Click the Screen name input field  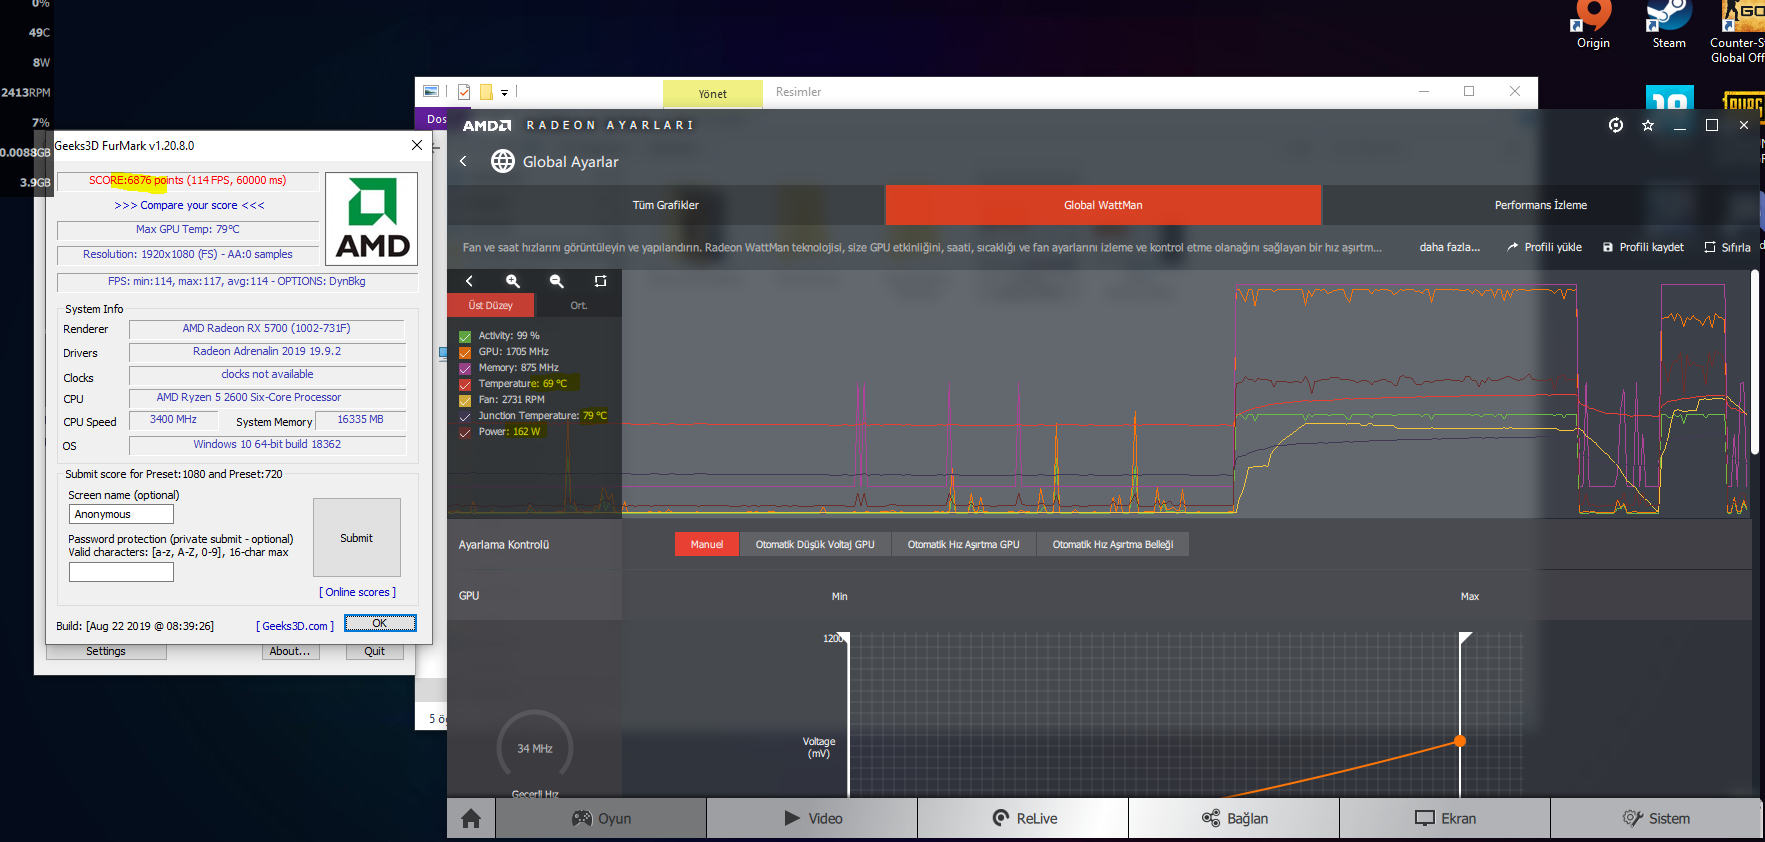(x=121, y=514)
